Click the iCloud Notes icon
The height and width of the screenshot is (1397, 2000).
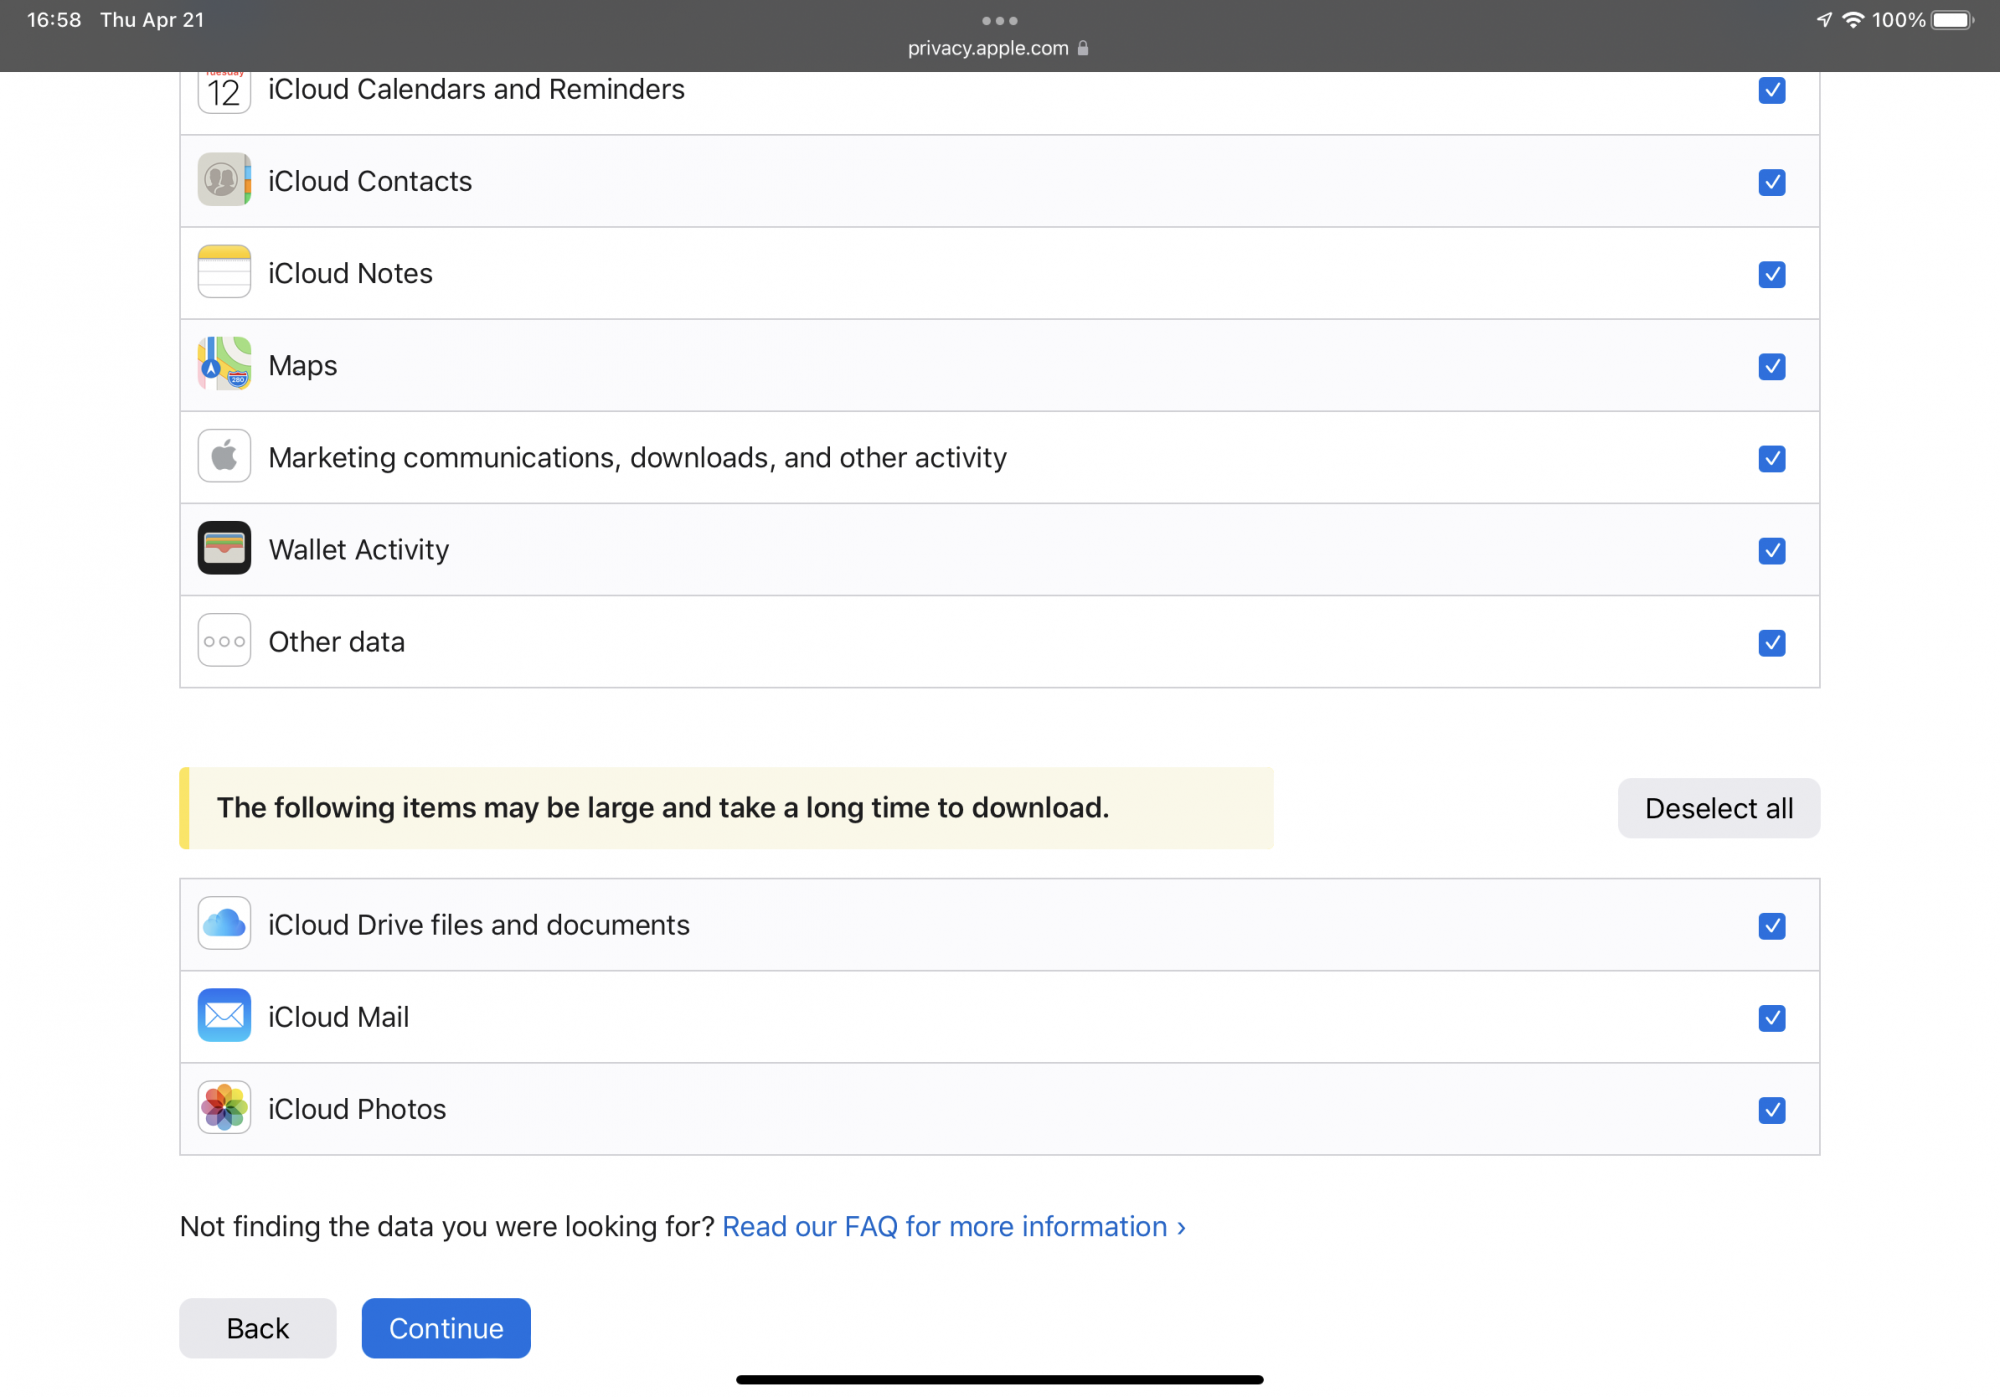[224, 272]
